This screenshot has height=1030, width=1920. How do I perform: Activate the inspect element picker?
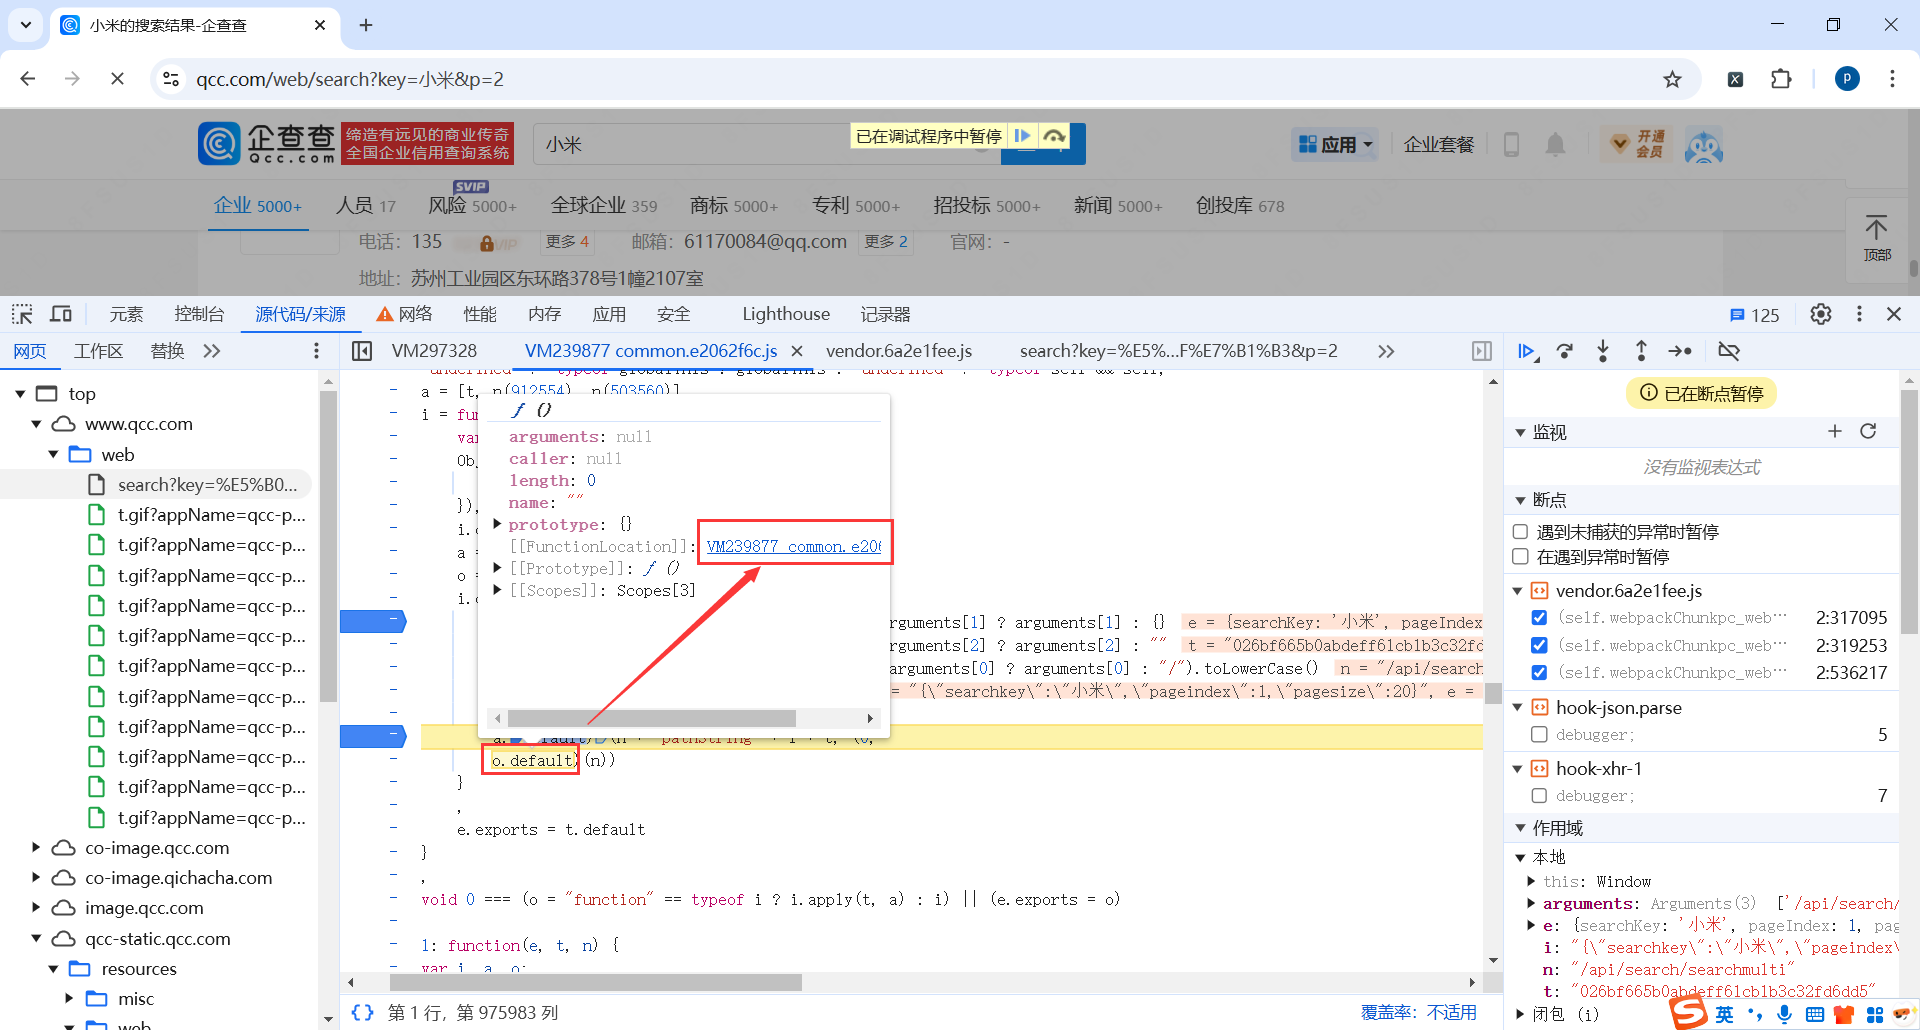pos(22,314)
